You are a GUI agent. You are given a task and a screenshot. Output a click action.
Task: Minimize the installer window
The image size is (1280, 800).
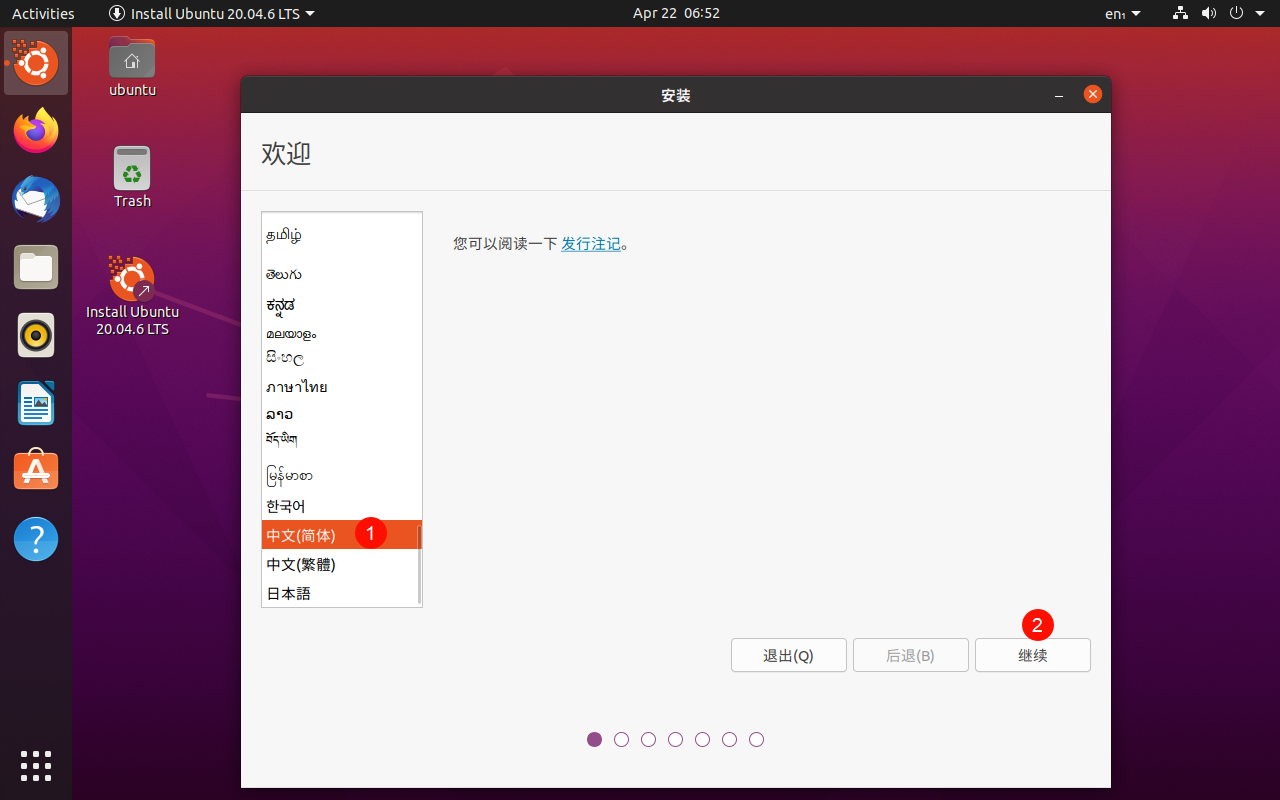pyautogui.click(x=1059, y=95)
